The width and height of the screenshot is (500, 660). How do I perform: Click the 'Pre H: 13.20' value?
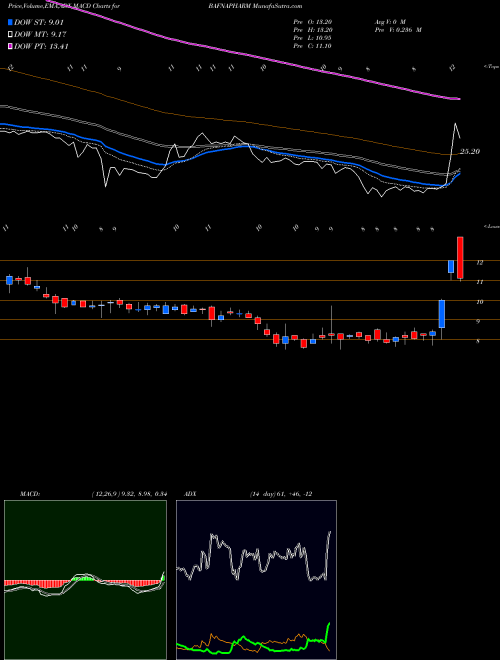[313, 30]
